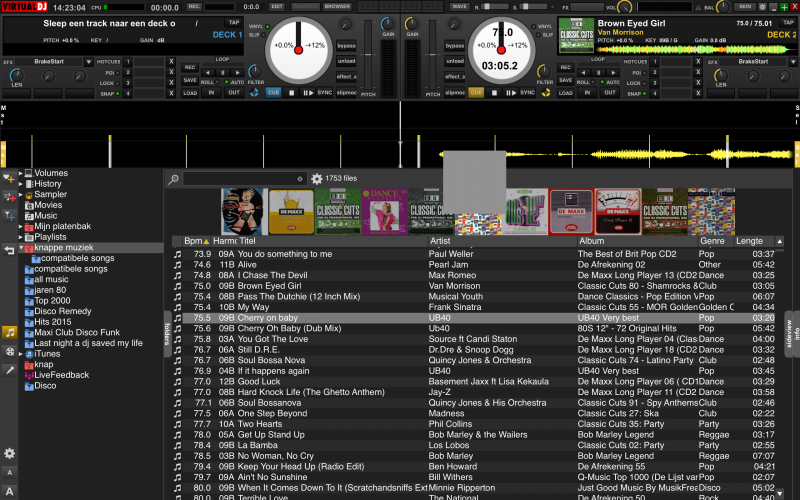800x500 pixels.
Task: Click the unload button on Deck 1
Action: click(346, 61)
